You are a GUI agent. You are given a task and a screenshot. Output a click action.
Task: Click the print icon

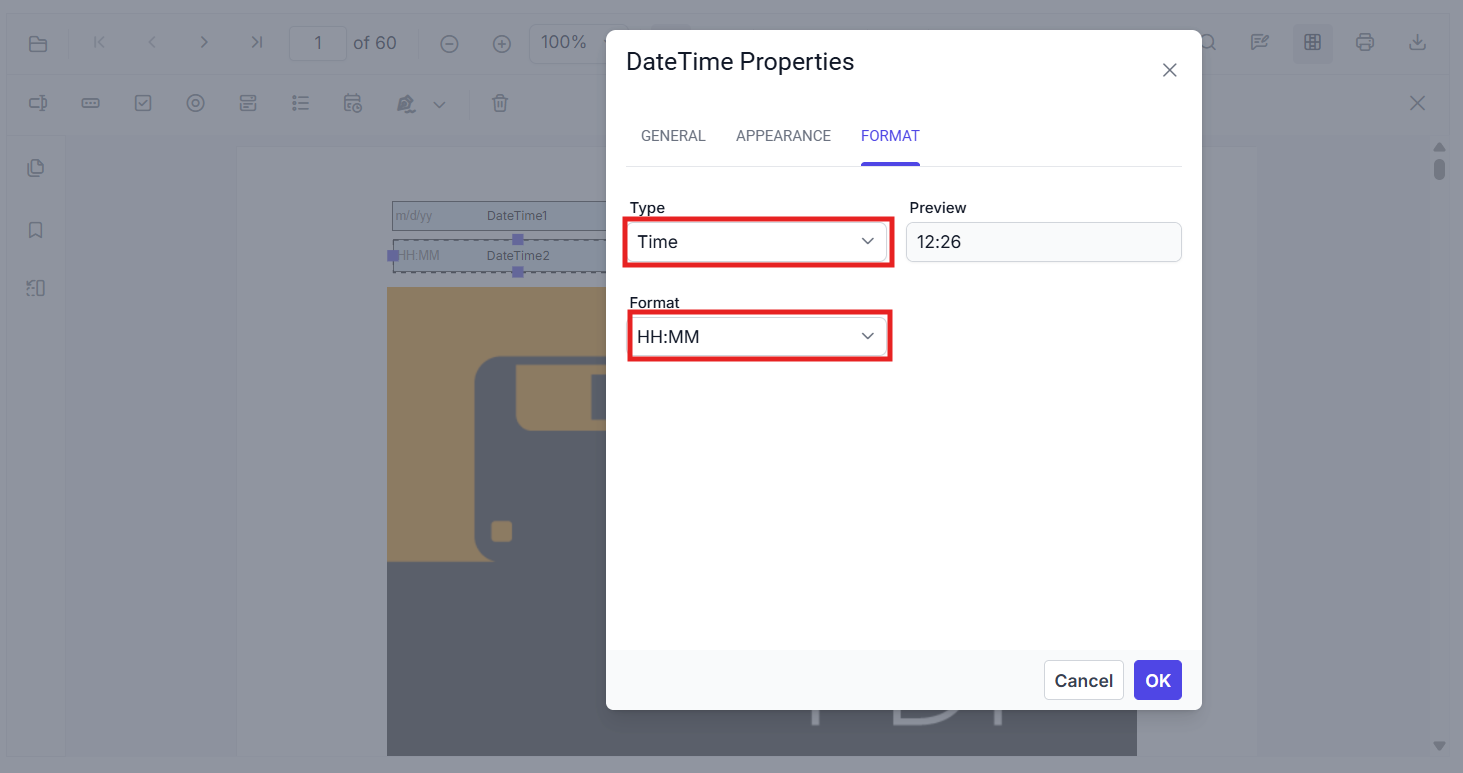tap(1365, 42)
